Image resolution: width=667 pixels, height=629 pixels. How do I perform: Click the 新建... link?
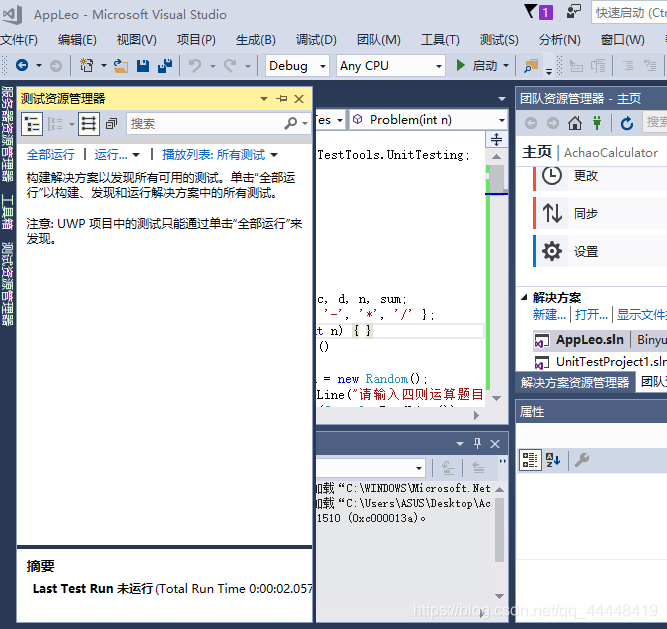coord(549,315)
